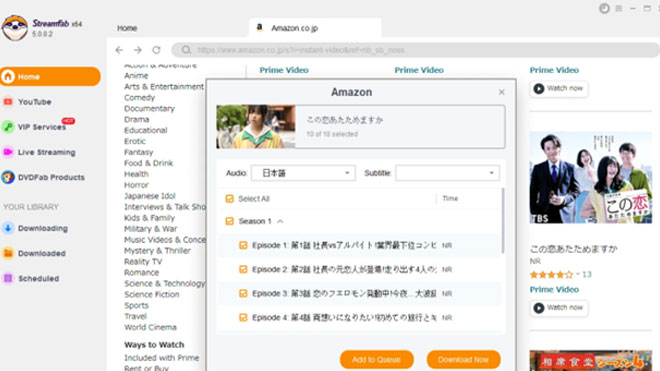
Task: Open the Included with Prime filter
Action: (162, 358)
